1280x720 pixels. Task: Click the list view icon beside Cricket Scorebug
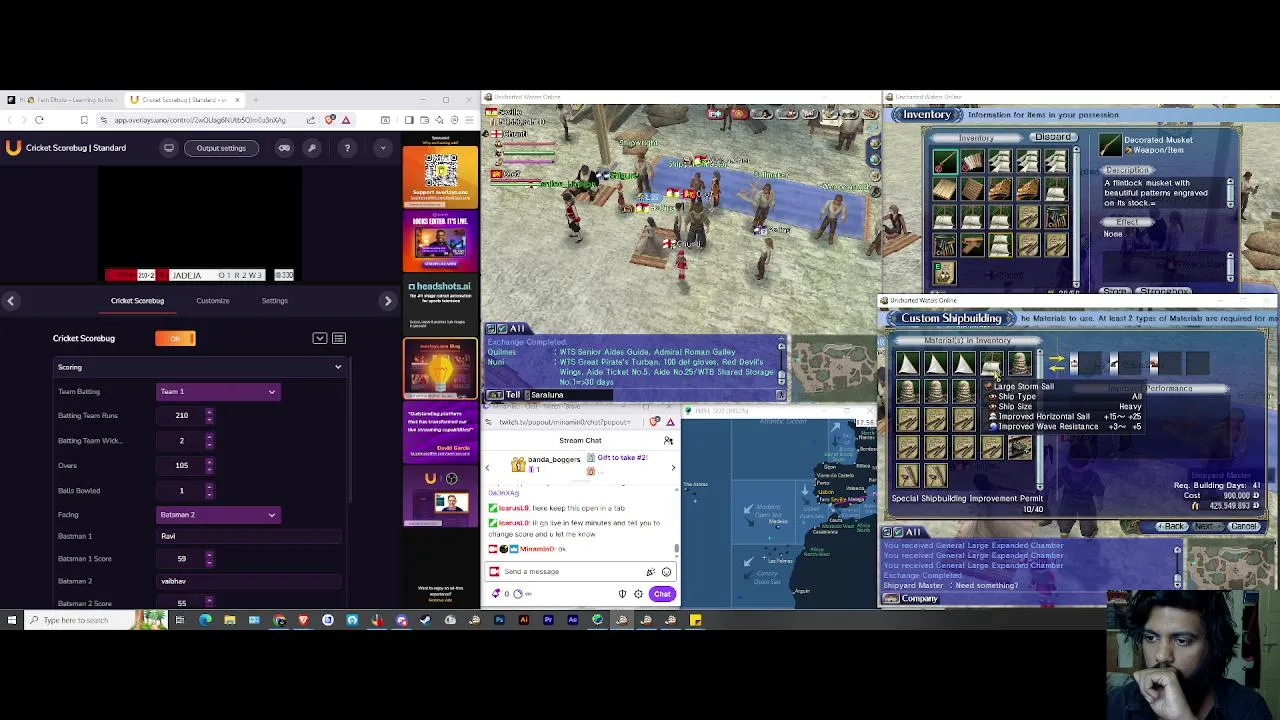339,338
